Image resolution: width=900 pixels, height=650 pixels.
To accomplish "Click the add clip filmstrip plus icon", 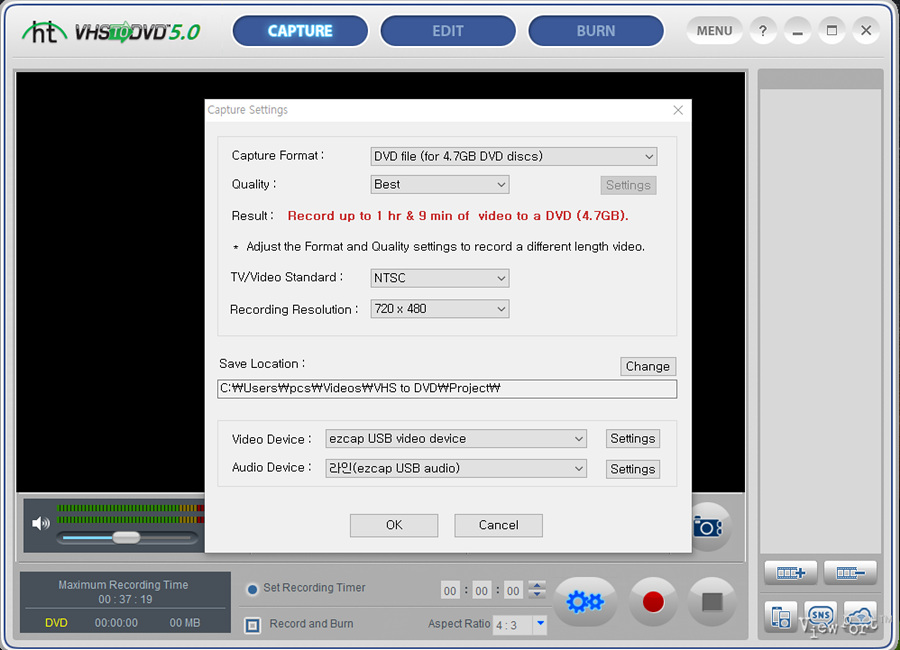I will tap(791, 572).
